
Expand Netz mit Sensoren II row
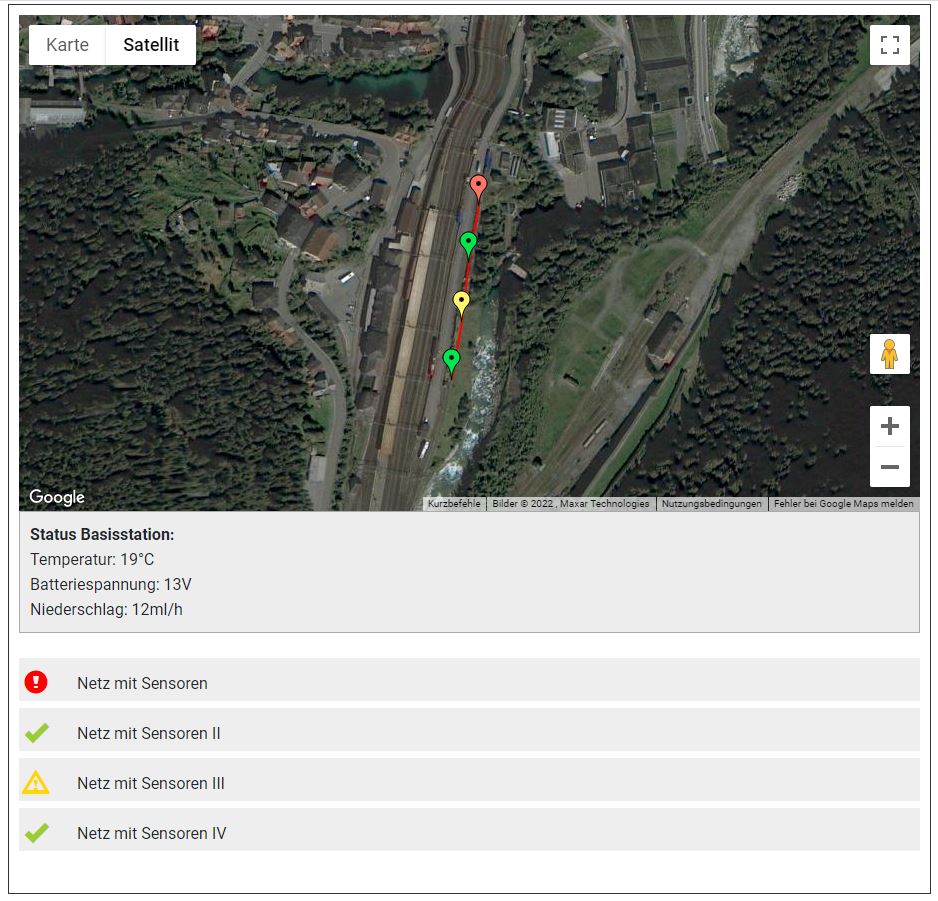(148, 733)
